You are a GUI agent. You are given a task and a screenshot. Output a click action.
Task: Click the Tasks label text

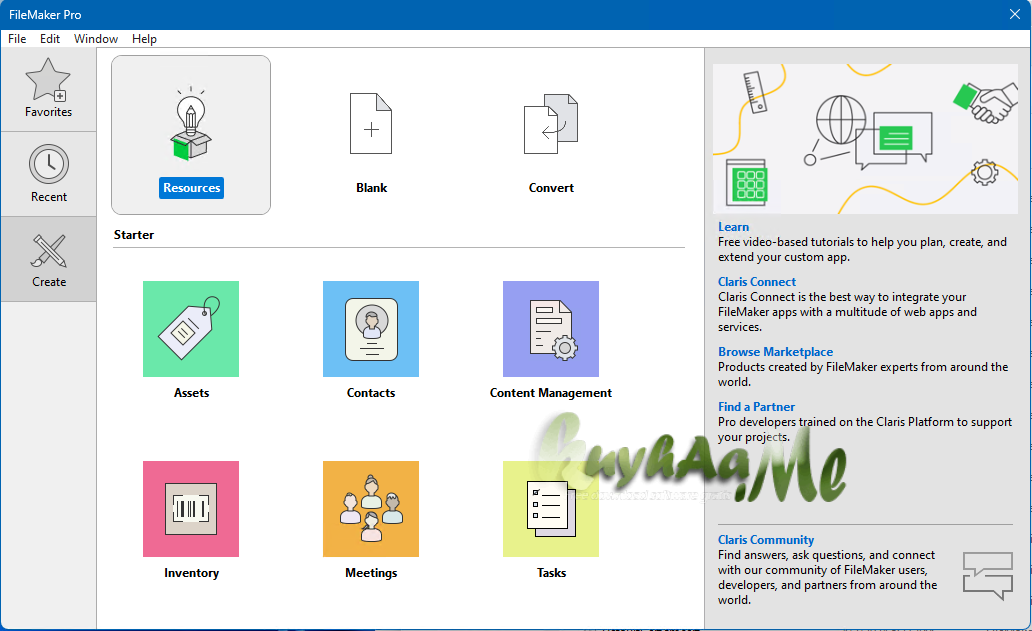click(552, 573)
